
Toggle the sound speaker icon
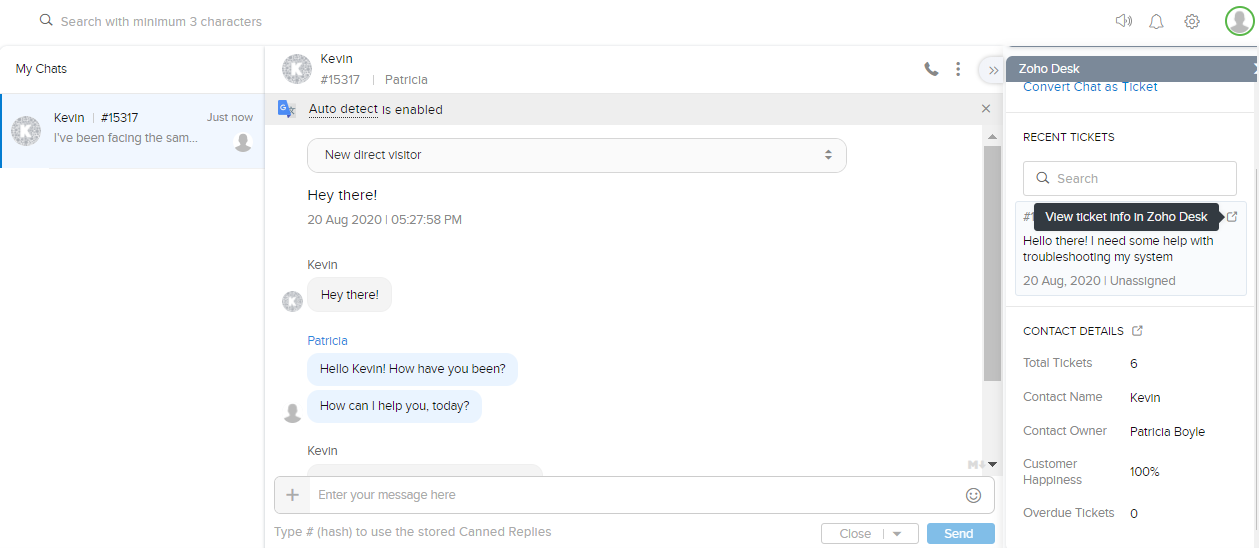[1124, 21]
